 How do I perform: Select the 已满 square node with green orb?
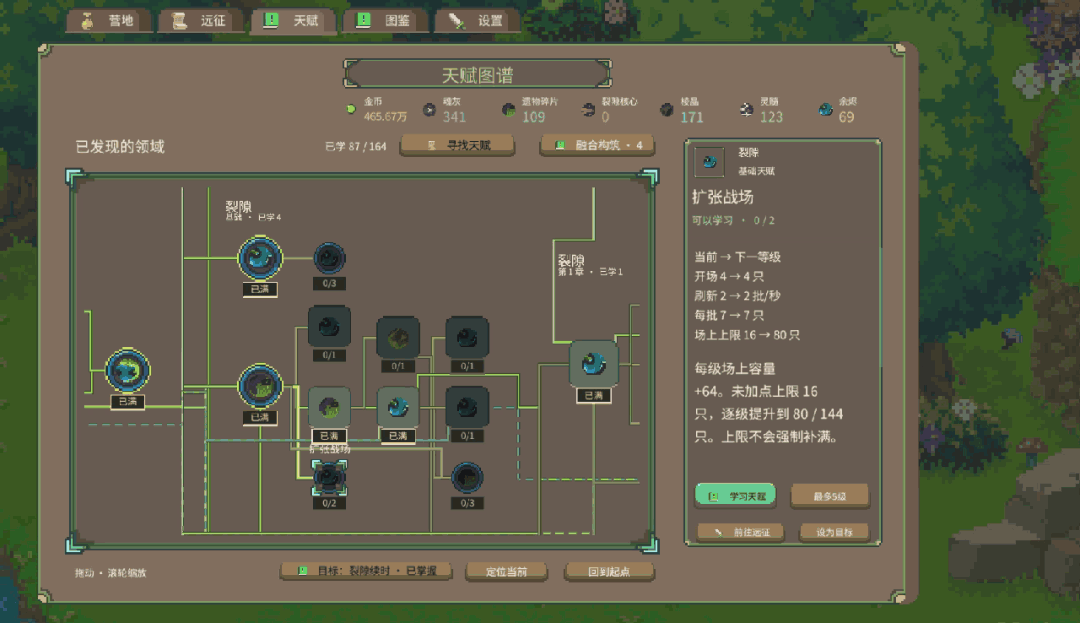pos(329,408)
